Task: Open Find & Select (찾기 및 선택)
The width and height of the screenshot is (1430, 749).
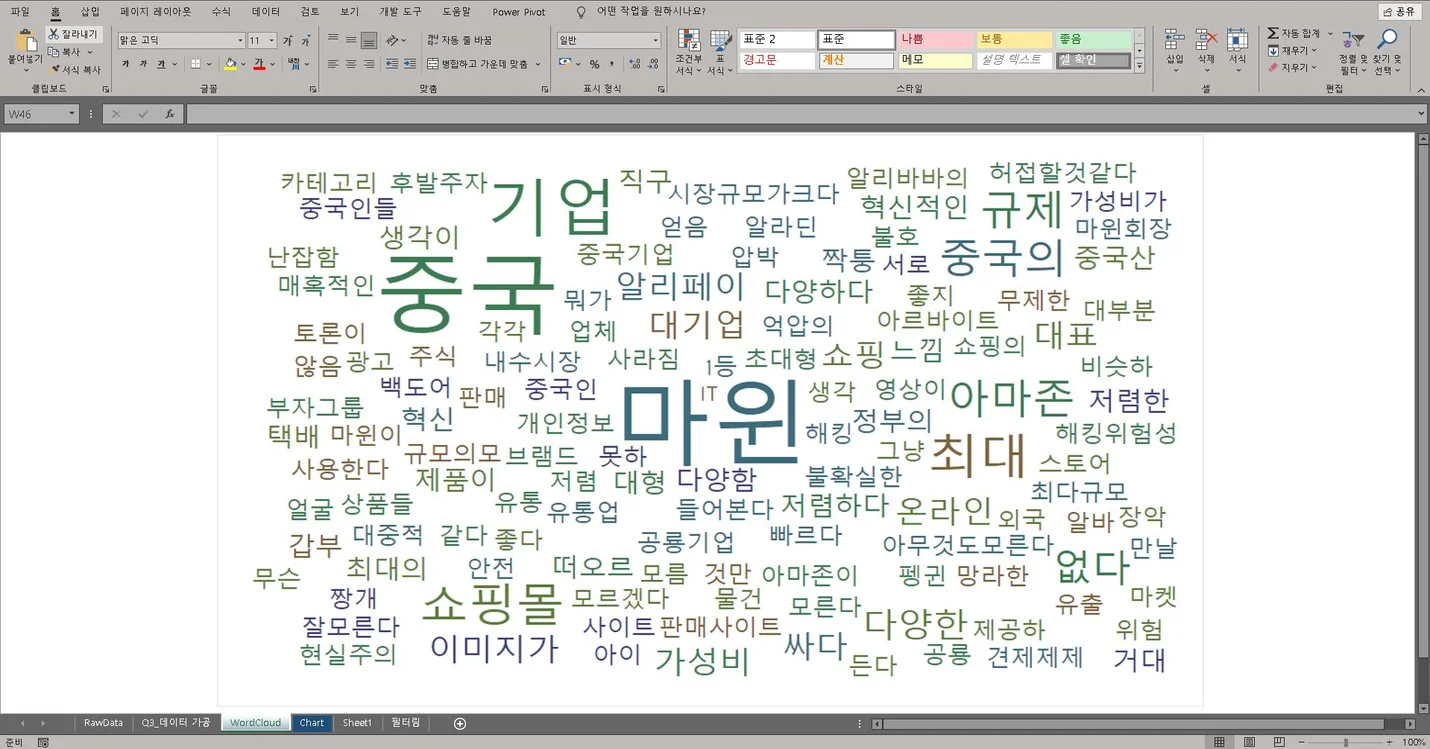Action: click(x=1387, y=52)
